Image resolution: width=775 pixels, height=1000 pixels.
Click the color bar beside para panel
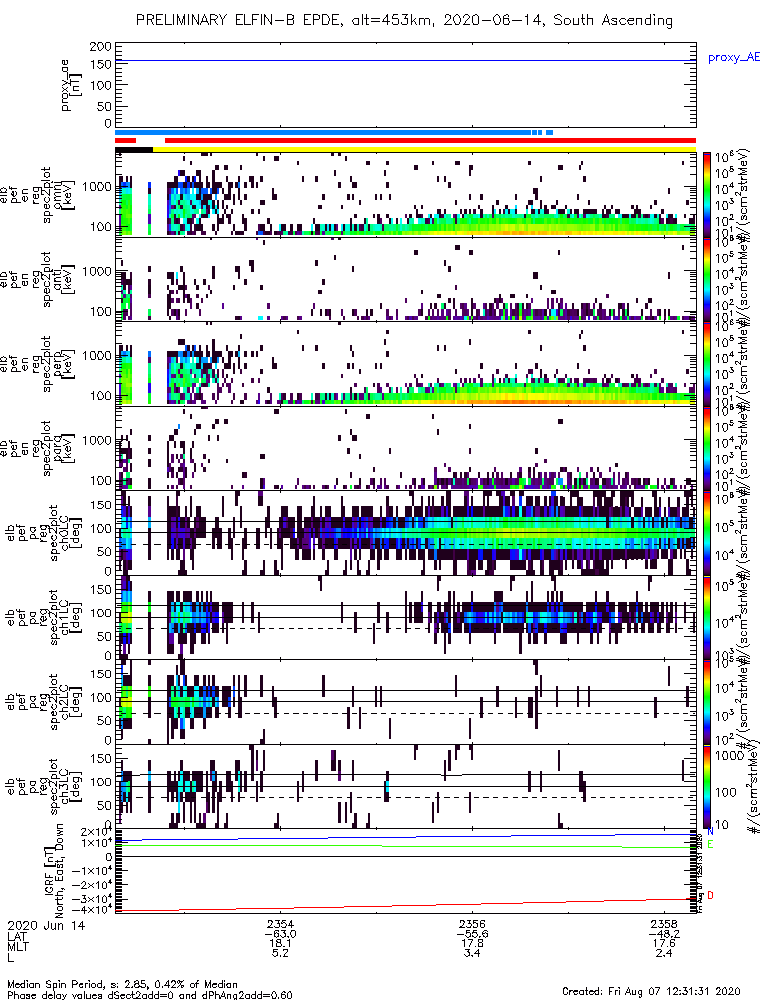707,448
